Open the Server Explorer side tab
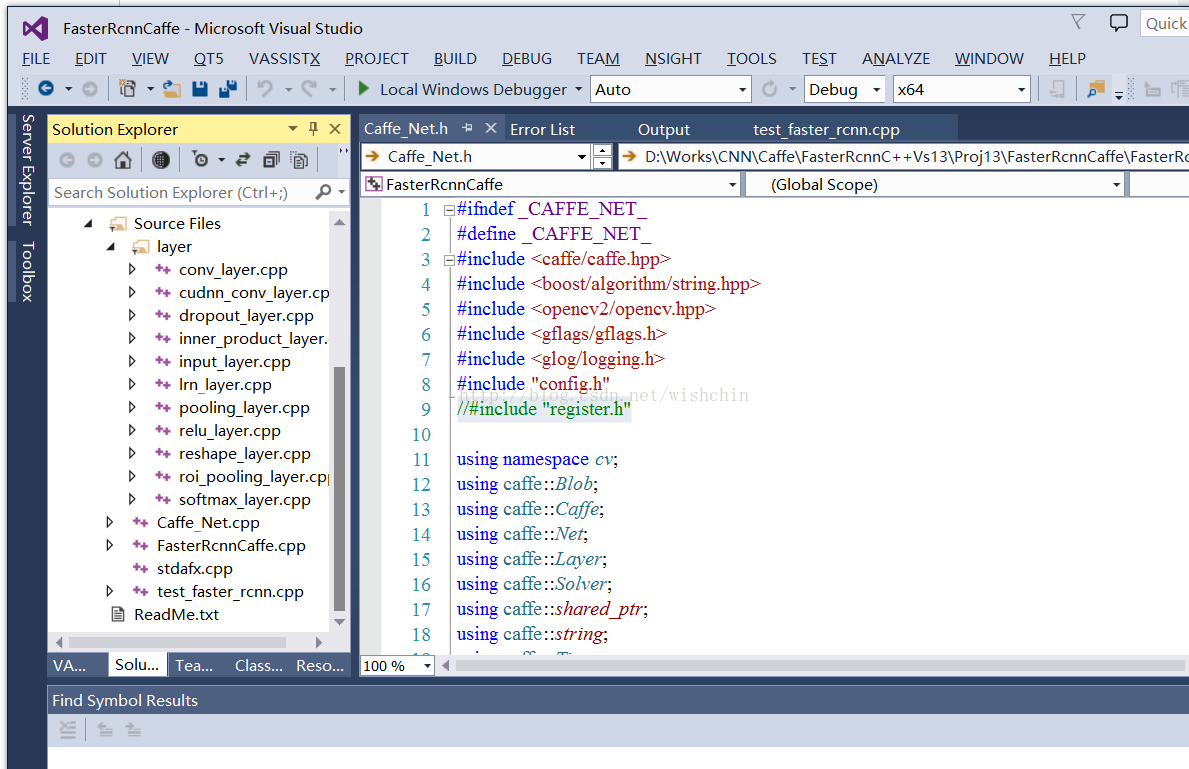The height and width of the screenshot is (769, 1189). tap(28, 170)
